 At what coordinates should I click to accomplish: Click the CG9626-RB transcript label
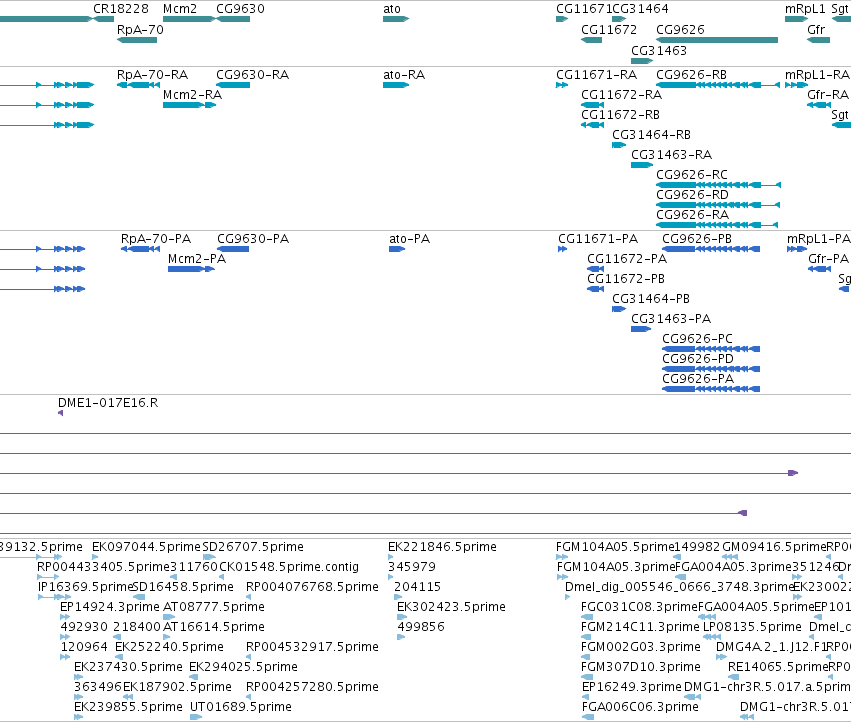pos(691,74)
